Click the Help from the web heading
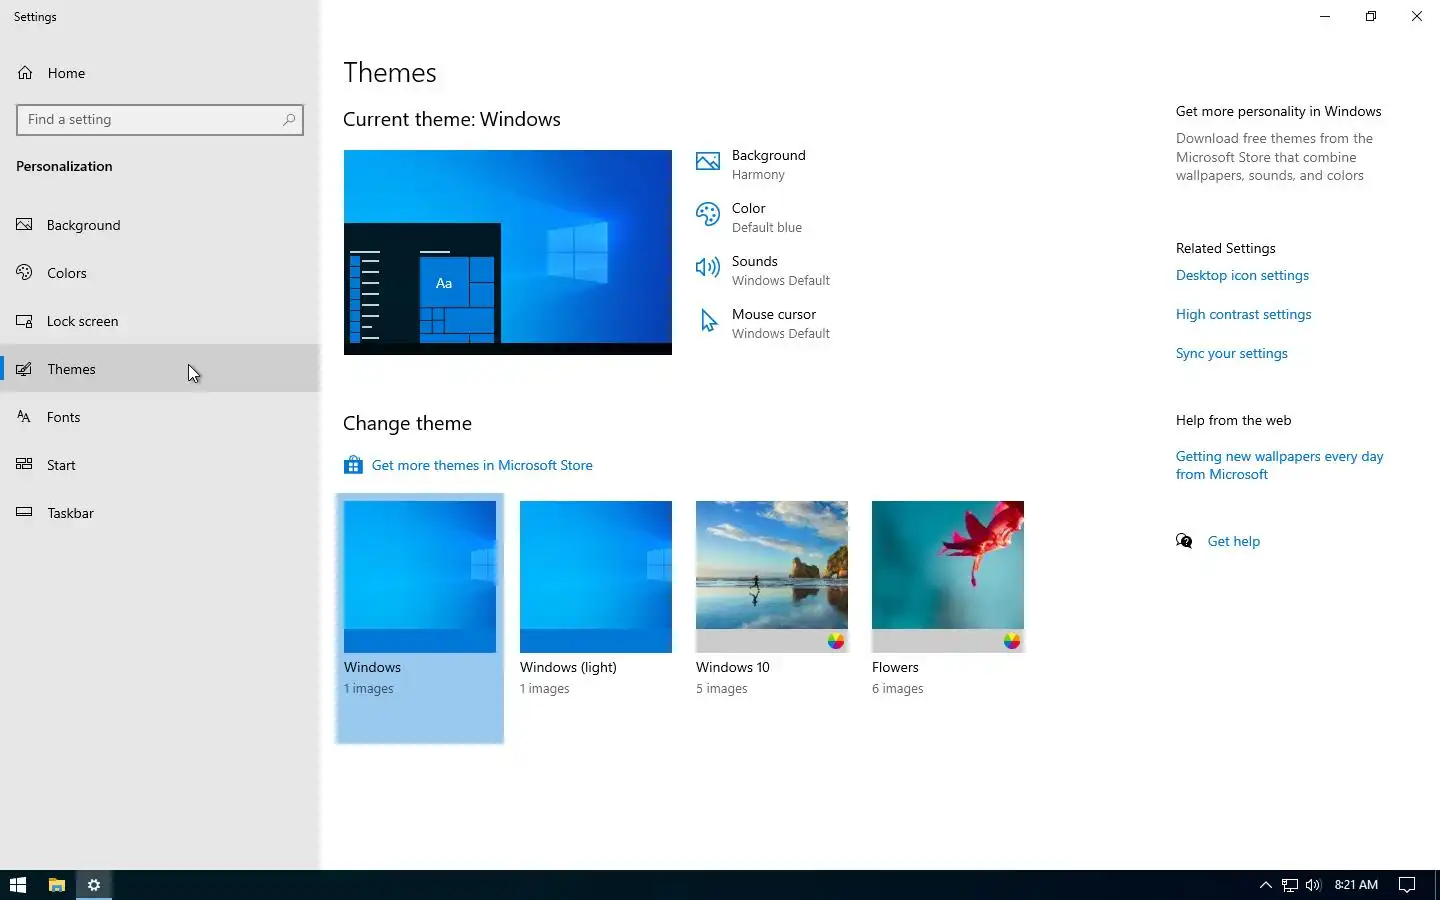The width and height of the screenshot is (1440, 900). (x=1233, y=420)
